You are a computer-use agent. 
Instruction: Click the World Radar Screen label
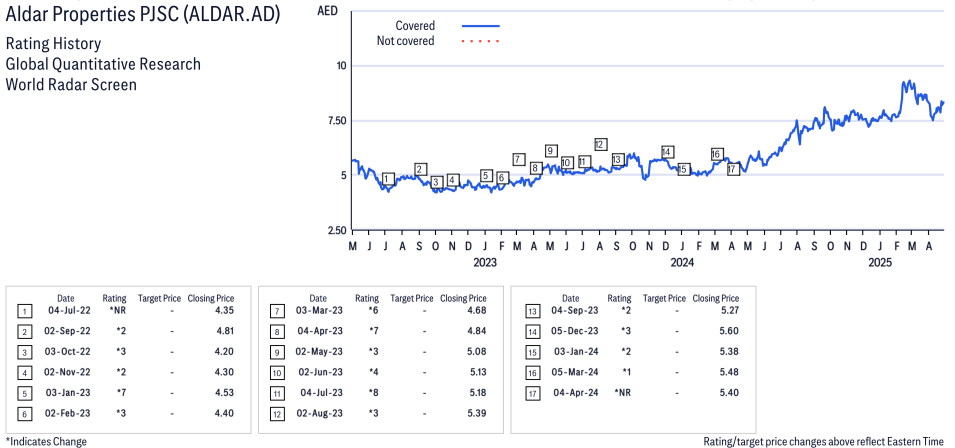point(71,84)
